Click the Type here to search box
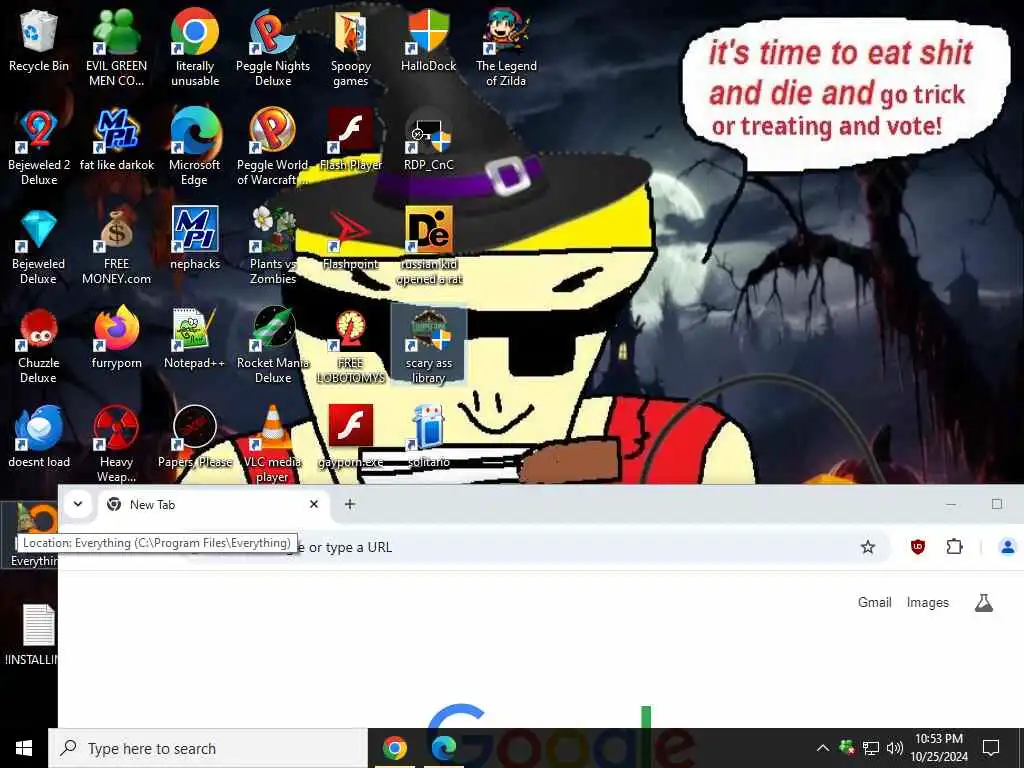Image resolution: width=1024 pixels, height=768 pixels. (208, 748)
